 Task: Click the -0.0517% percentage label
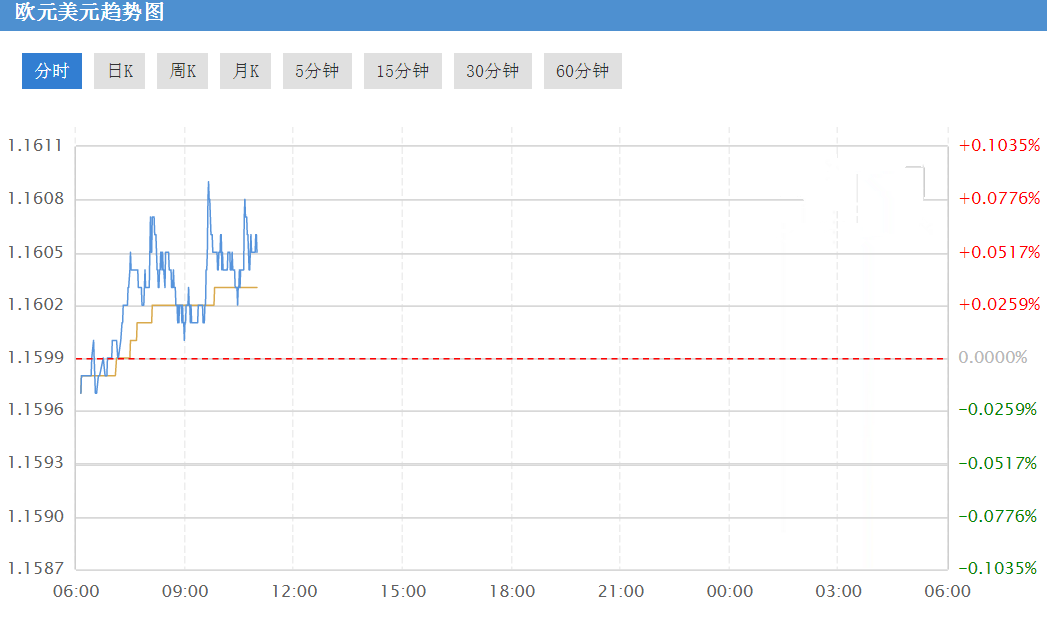click(x=998, y=463)
